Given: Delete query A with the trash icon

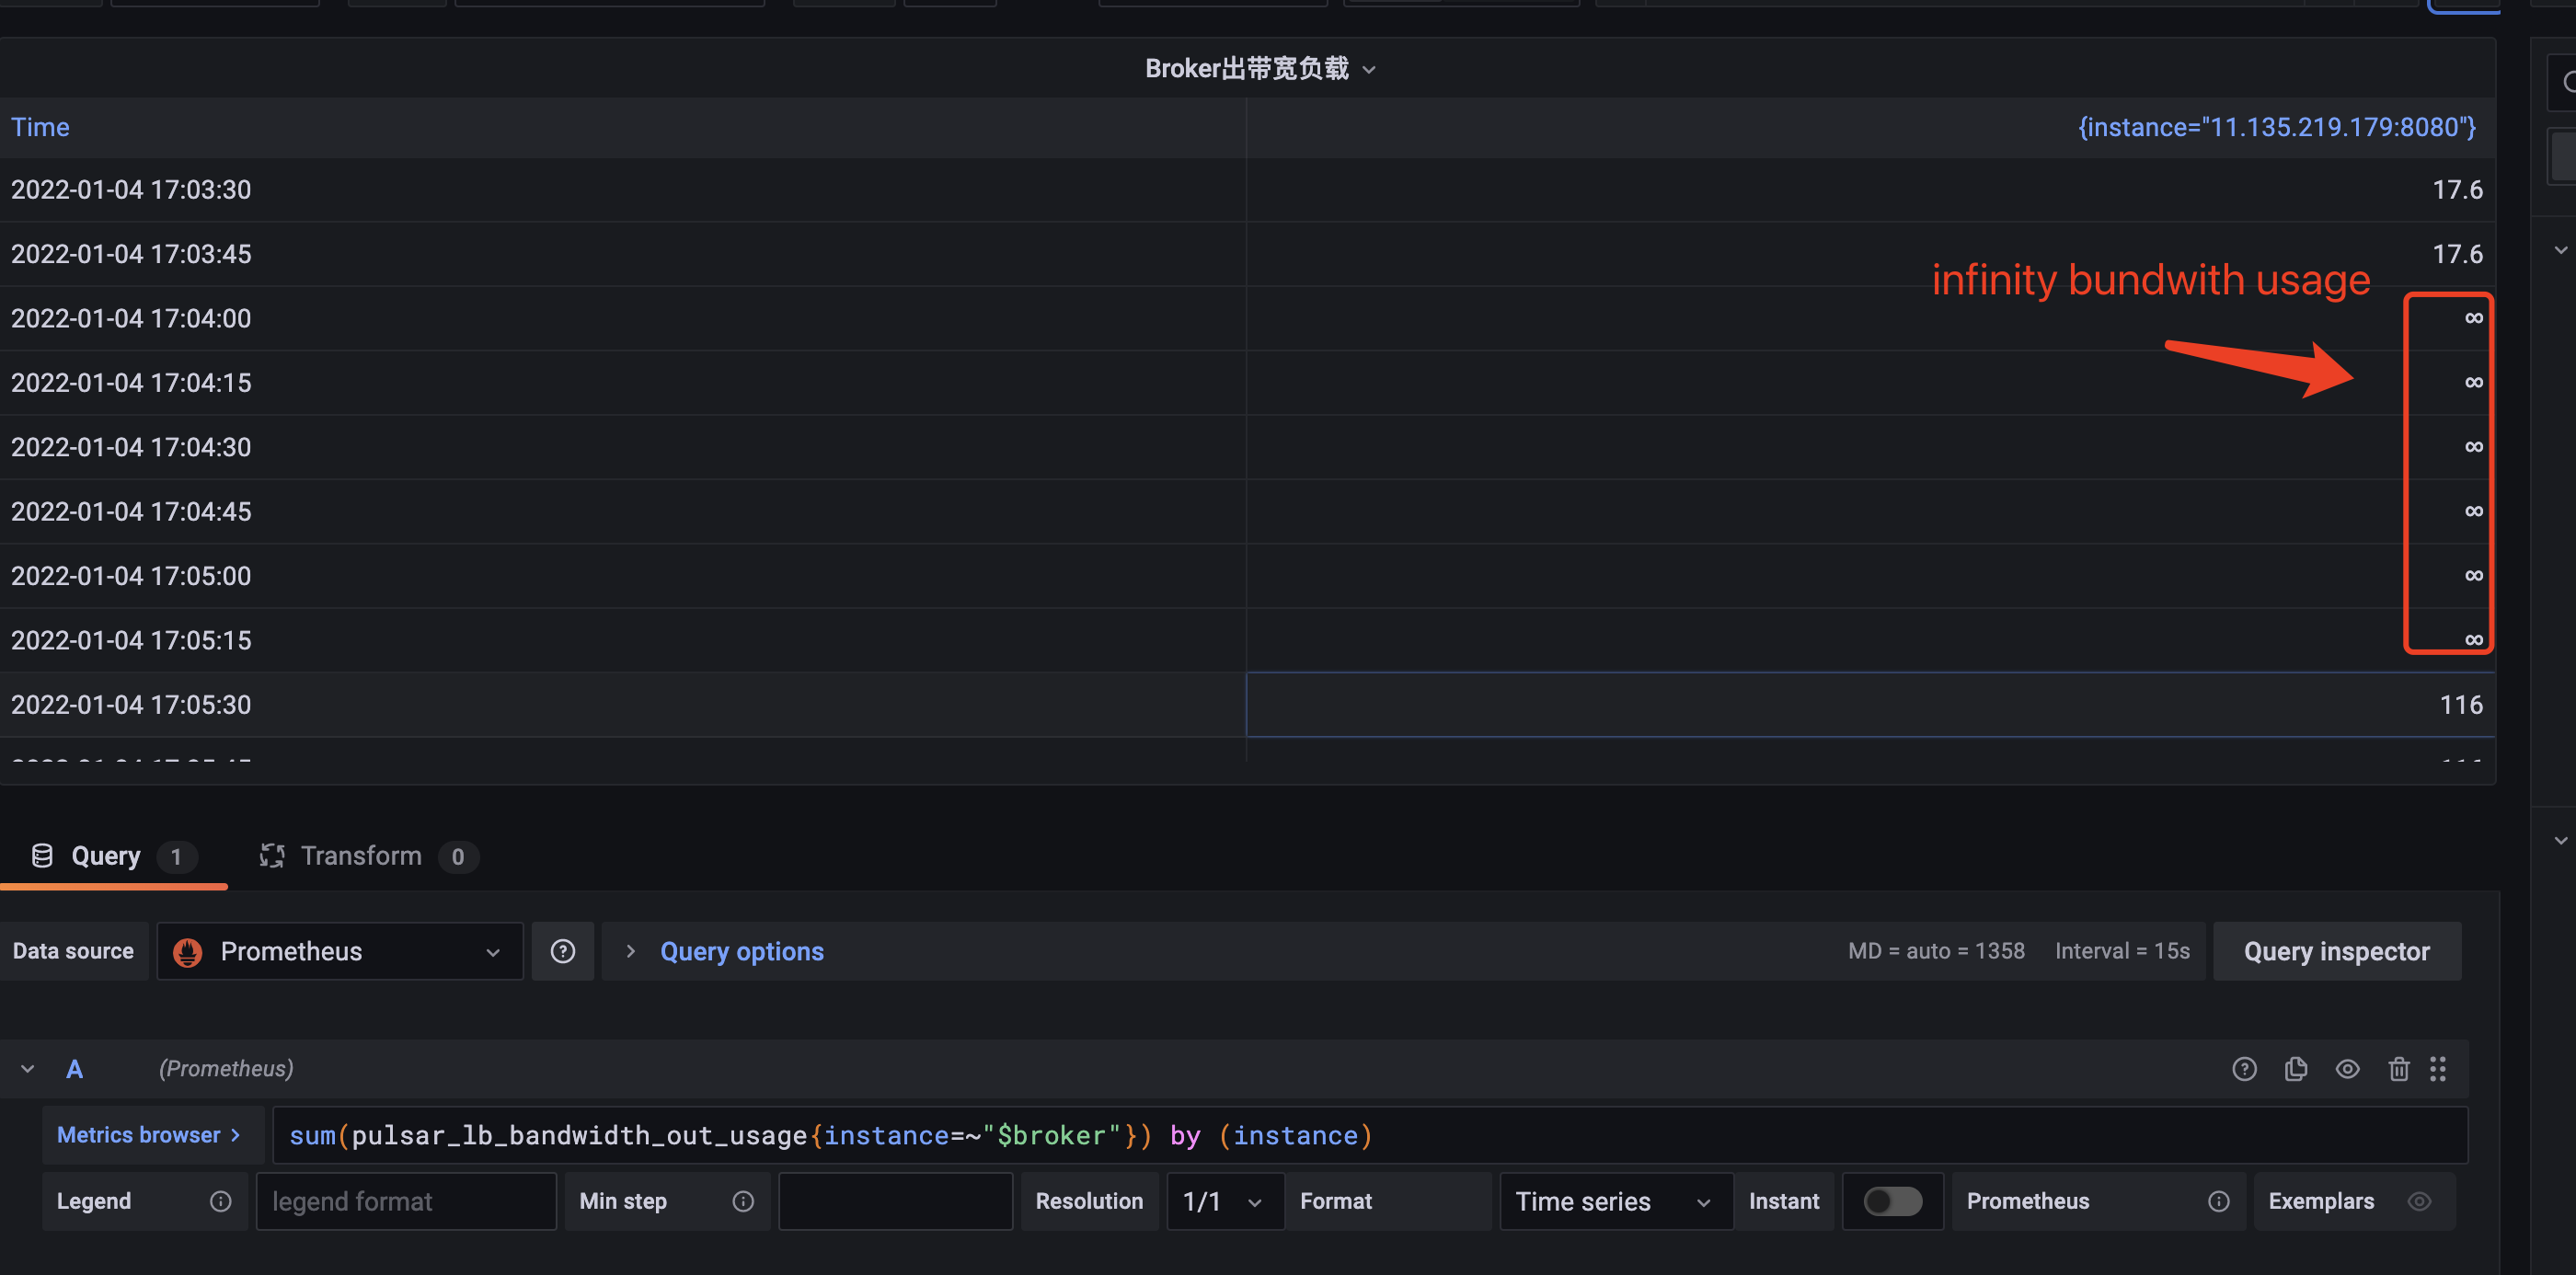Looking at the screenshot, I should [2398, 1069].
